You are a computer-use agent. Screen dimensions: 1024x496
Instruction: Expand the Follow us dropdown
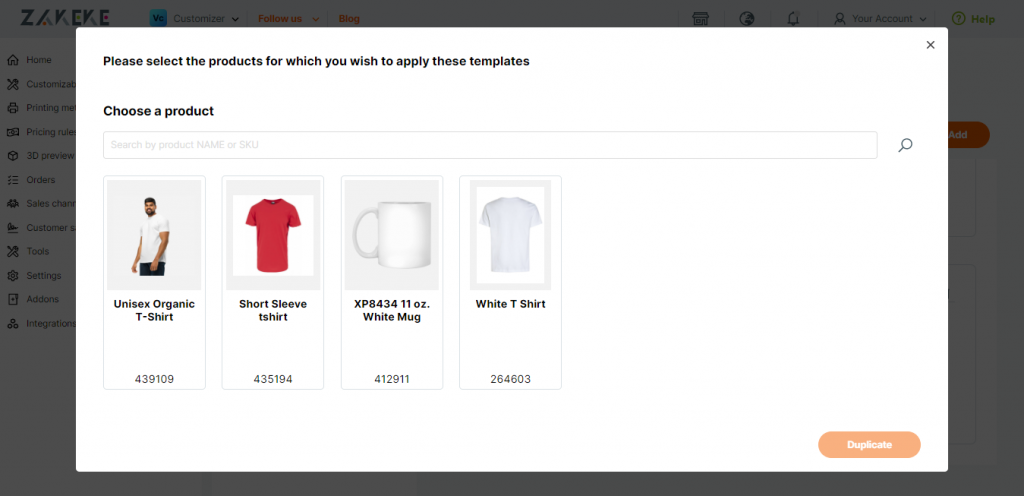click(x=289, y=19)
